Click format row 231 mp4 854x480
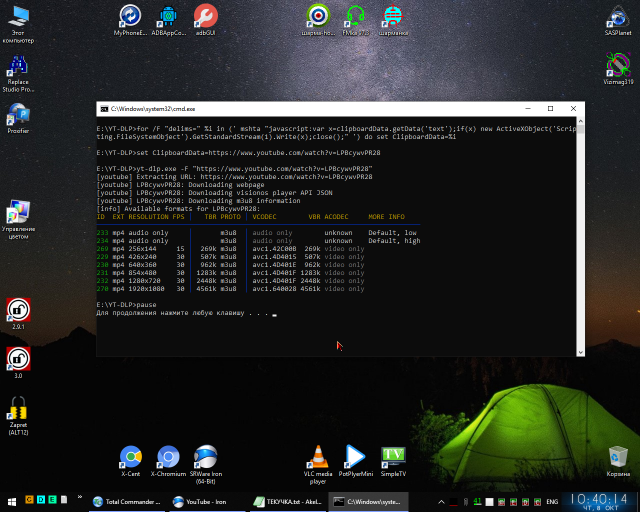 231,273
